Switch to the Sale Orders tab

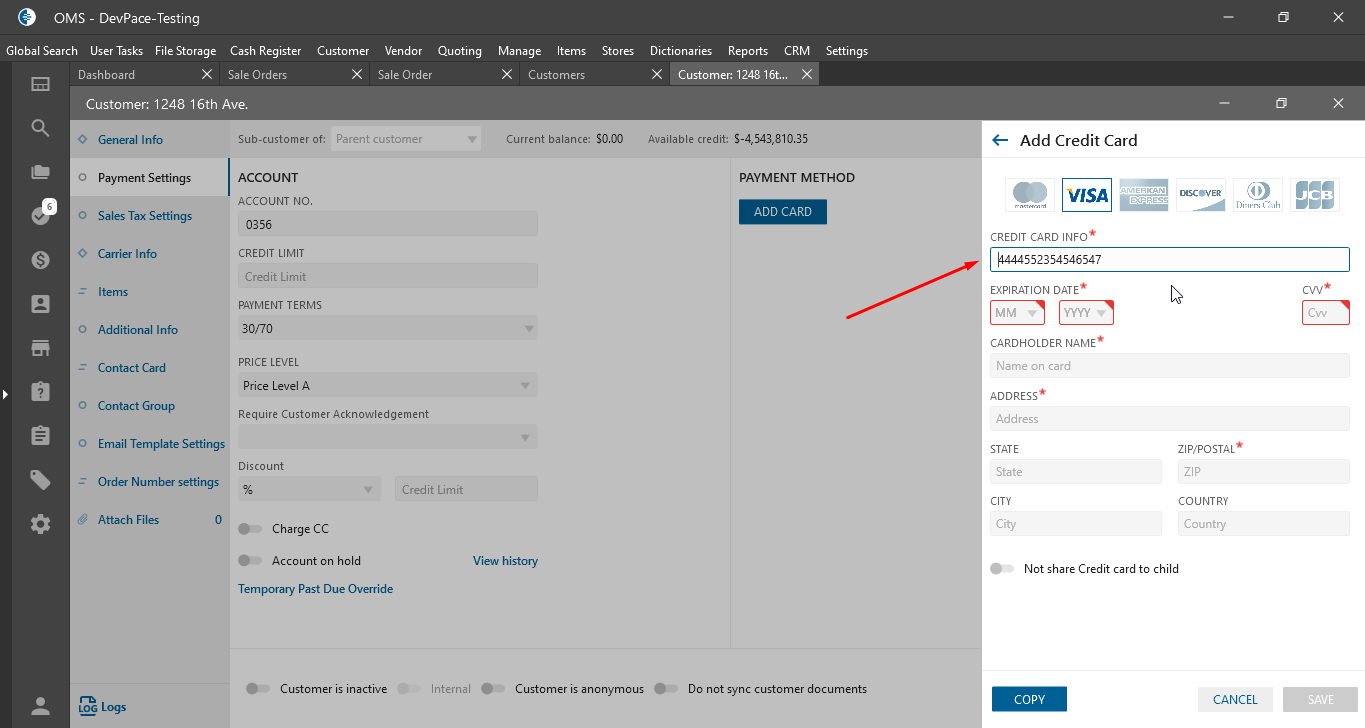257,75
